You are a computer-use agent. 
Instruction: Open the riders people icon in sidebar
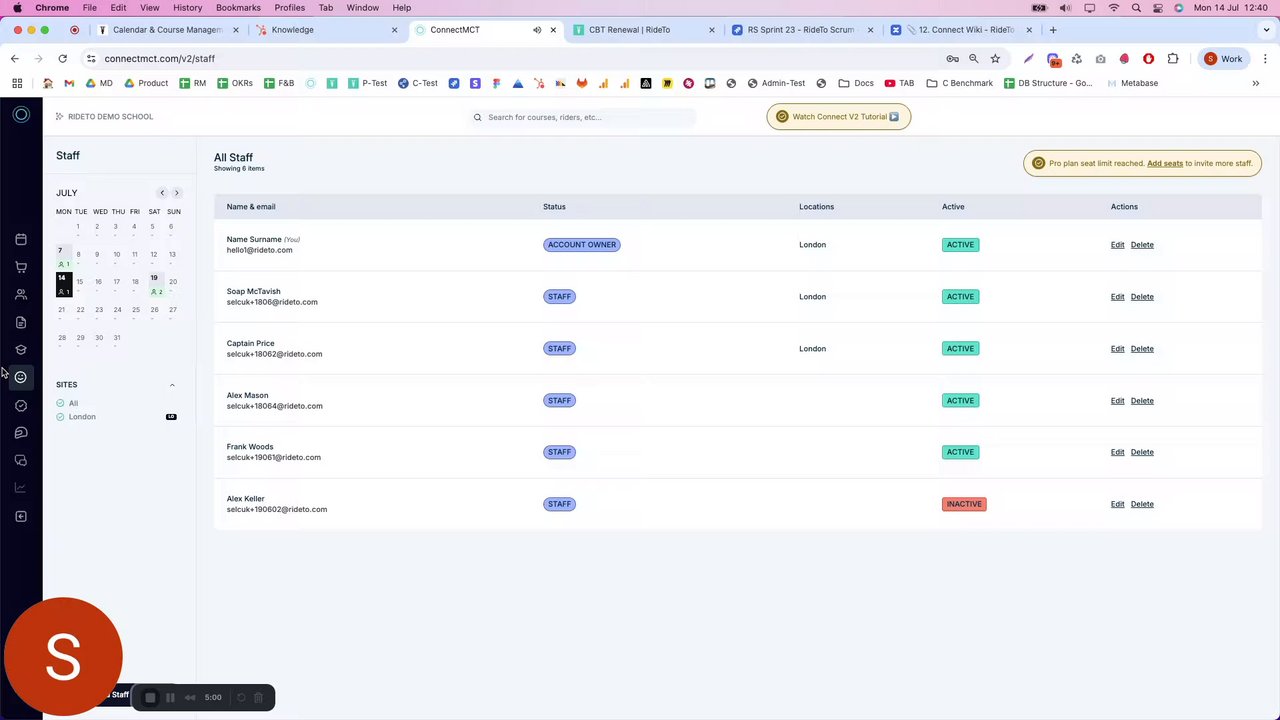pyautogui.click(x=21, y=295)
